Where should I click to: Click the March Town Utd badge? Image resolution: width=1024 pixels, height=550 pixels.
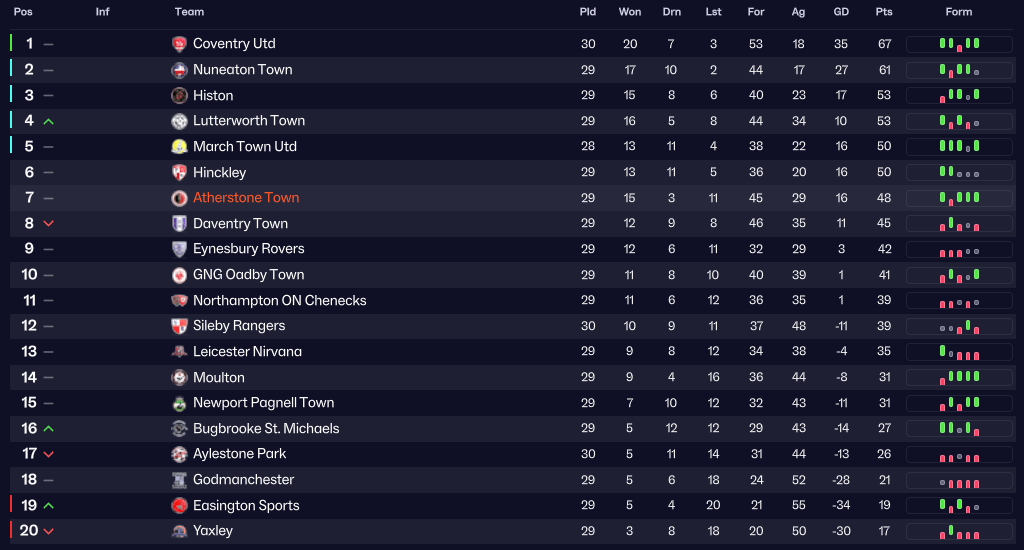click(180, 146)
